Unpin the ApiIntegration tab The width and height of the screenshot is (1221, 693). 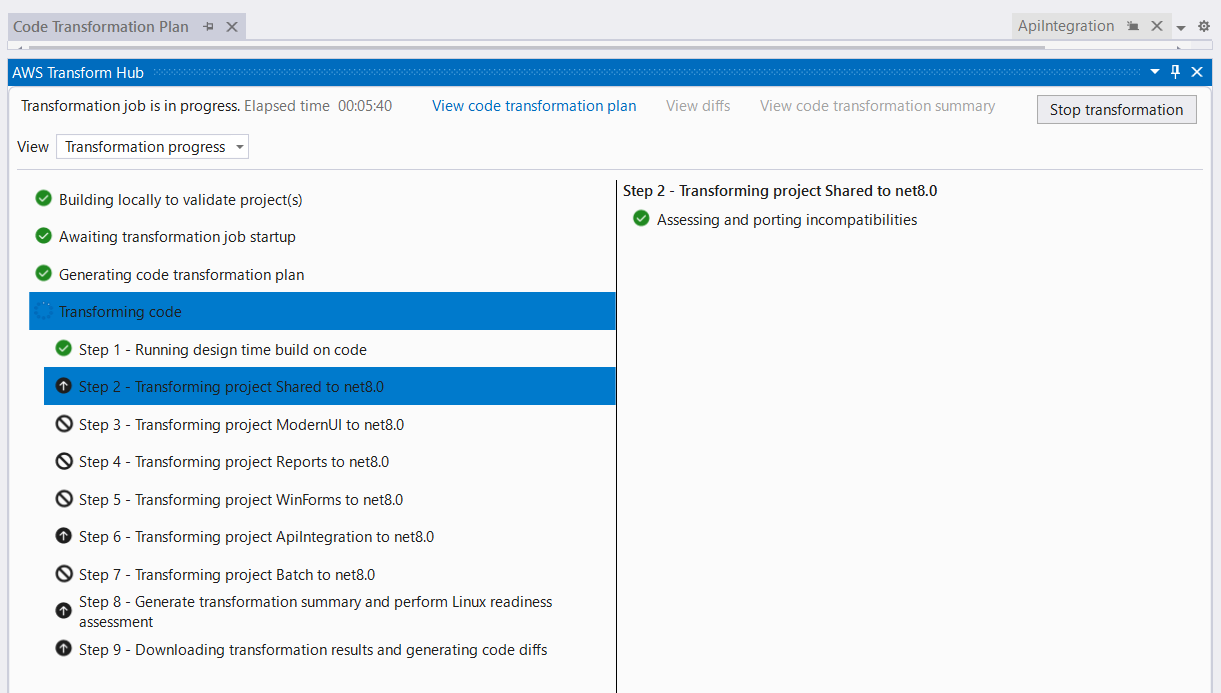[1133, 26]
